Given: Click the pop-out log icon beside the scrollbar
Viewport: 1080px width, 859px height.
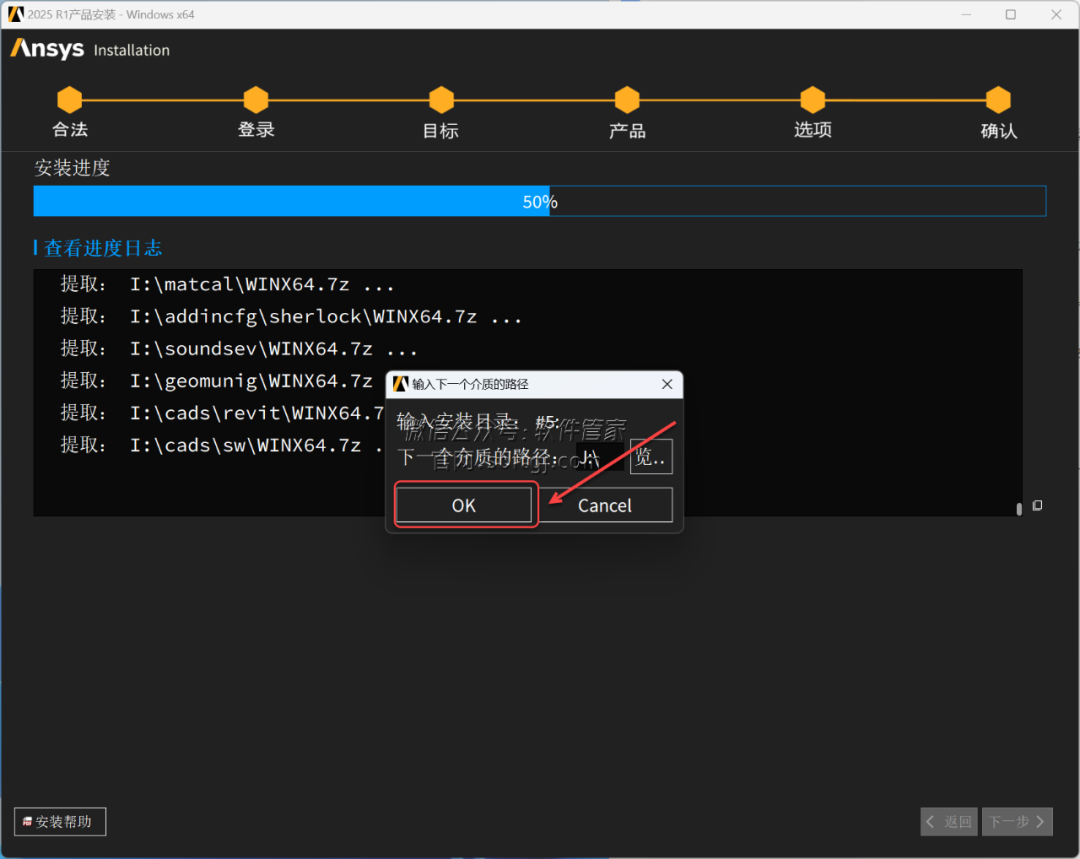Looking at the screenshot, I should pyautogui.click(x=1037, y=506).
